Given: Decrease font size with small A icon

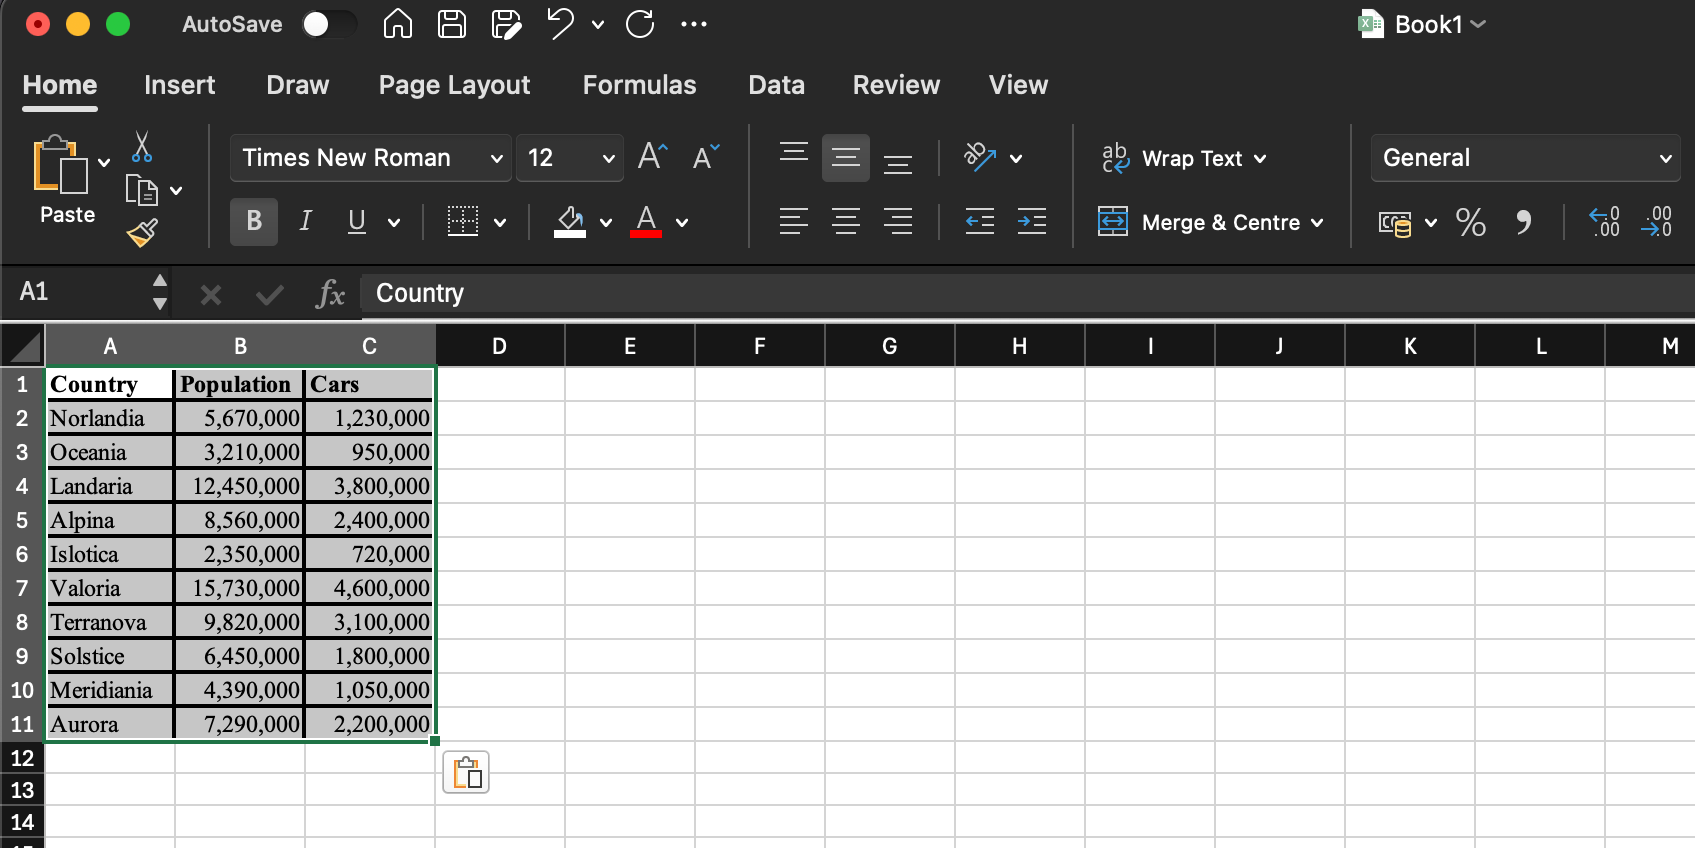Looking at the screenshot, I should pyautogui.click(x=706, y=157).
